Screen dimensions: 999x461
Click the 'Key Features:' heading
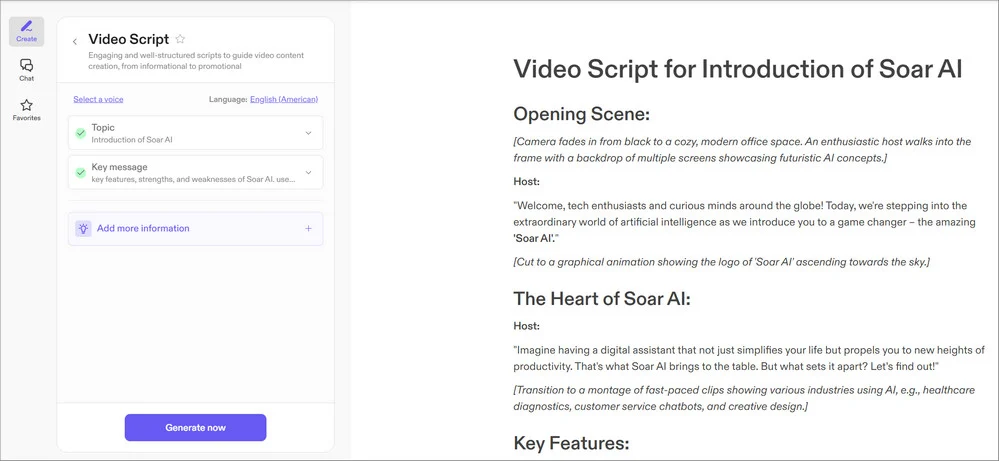tap(571, 443)
